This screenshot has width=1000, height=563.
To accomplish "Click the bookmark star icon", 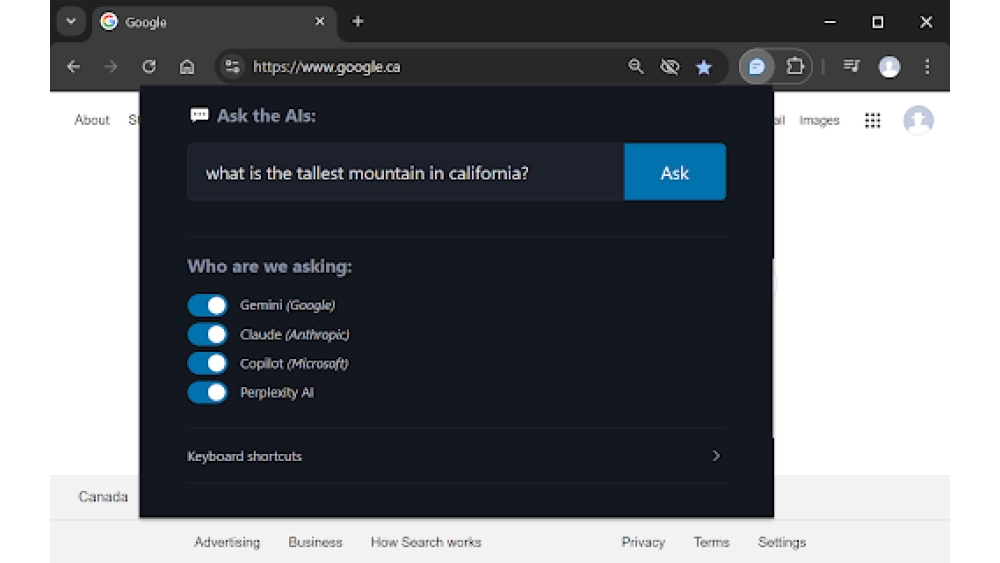I will click(x=703, y=67).
